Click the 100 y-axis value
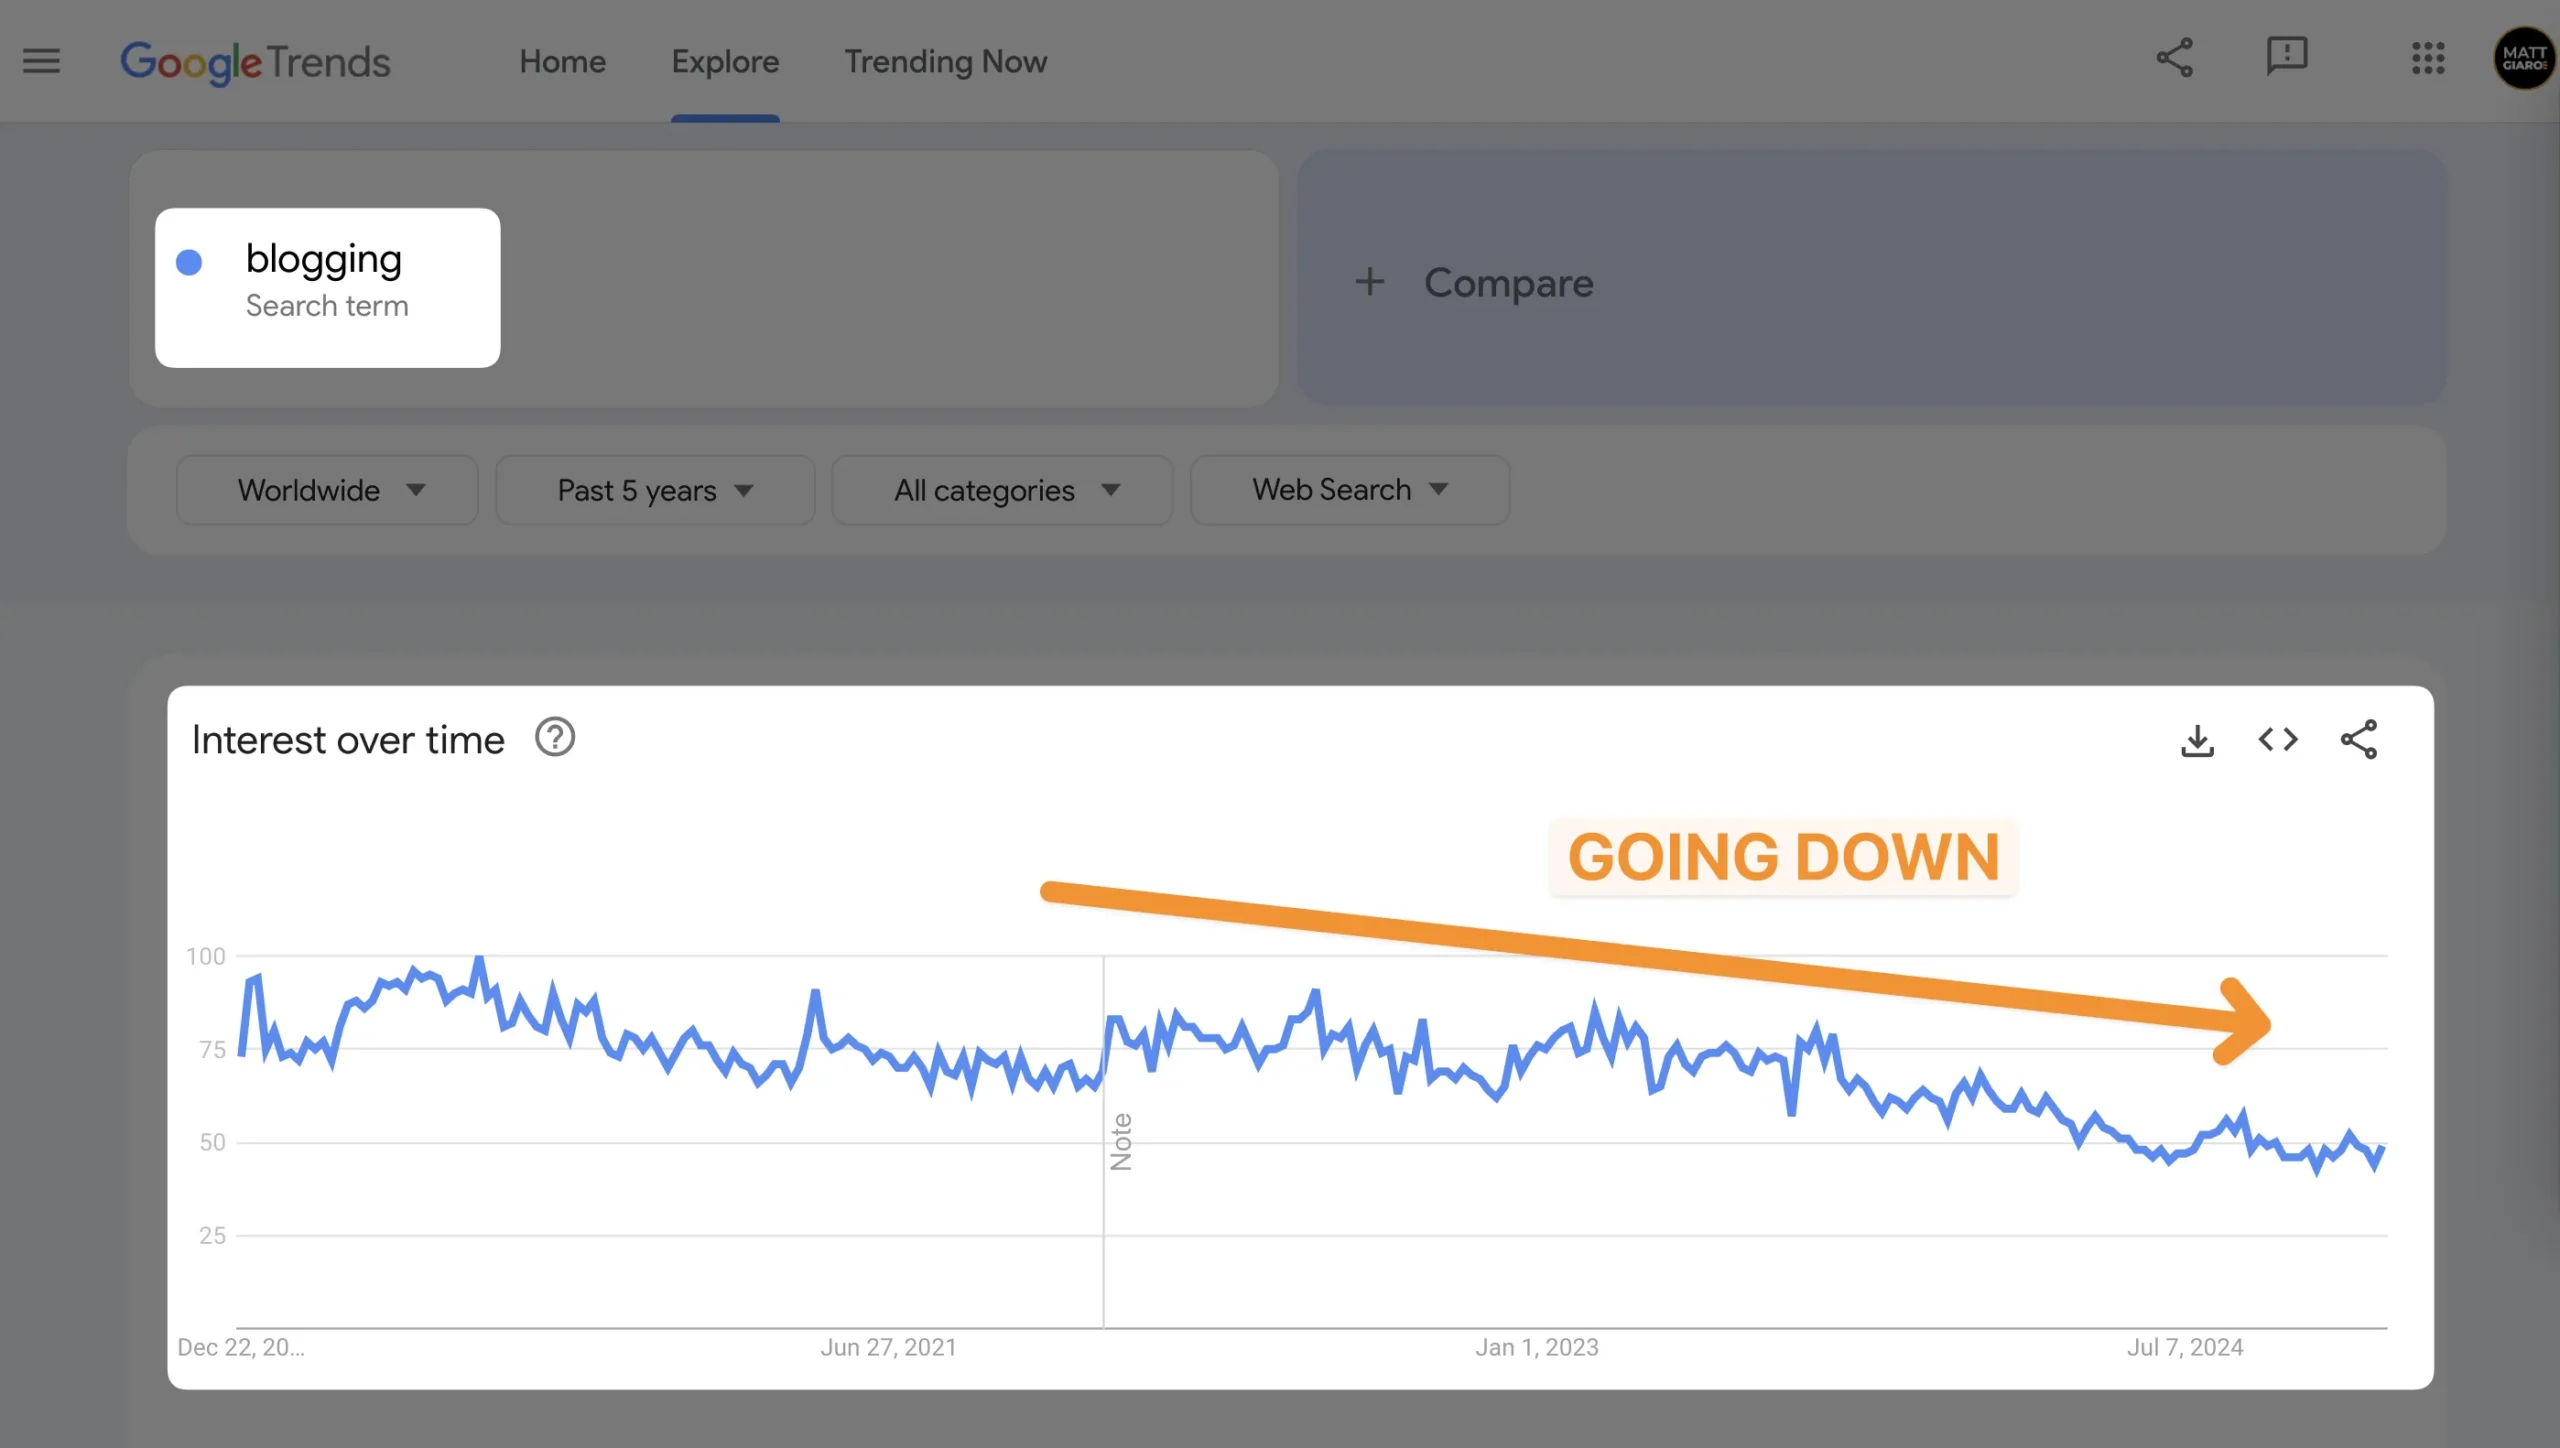 (x=206, y=956)
